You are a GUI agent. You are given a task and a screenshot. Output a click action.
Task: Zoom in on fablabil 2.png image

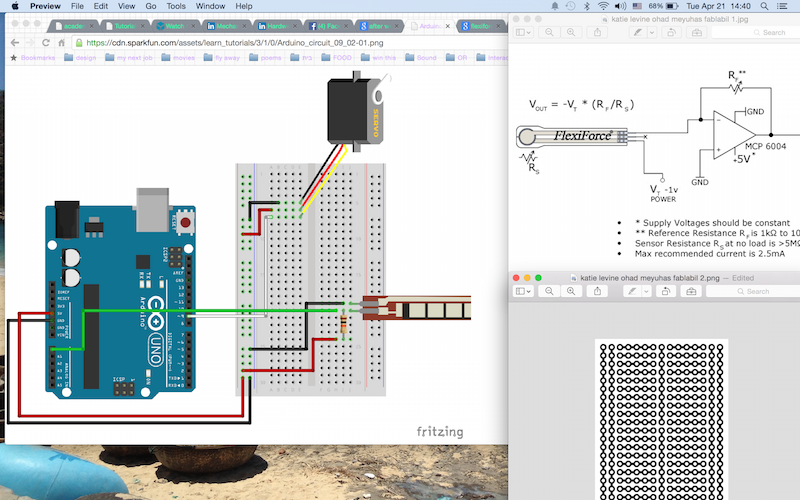coord(571,291)
